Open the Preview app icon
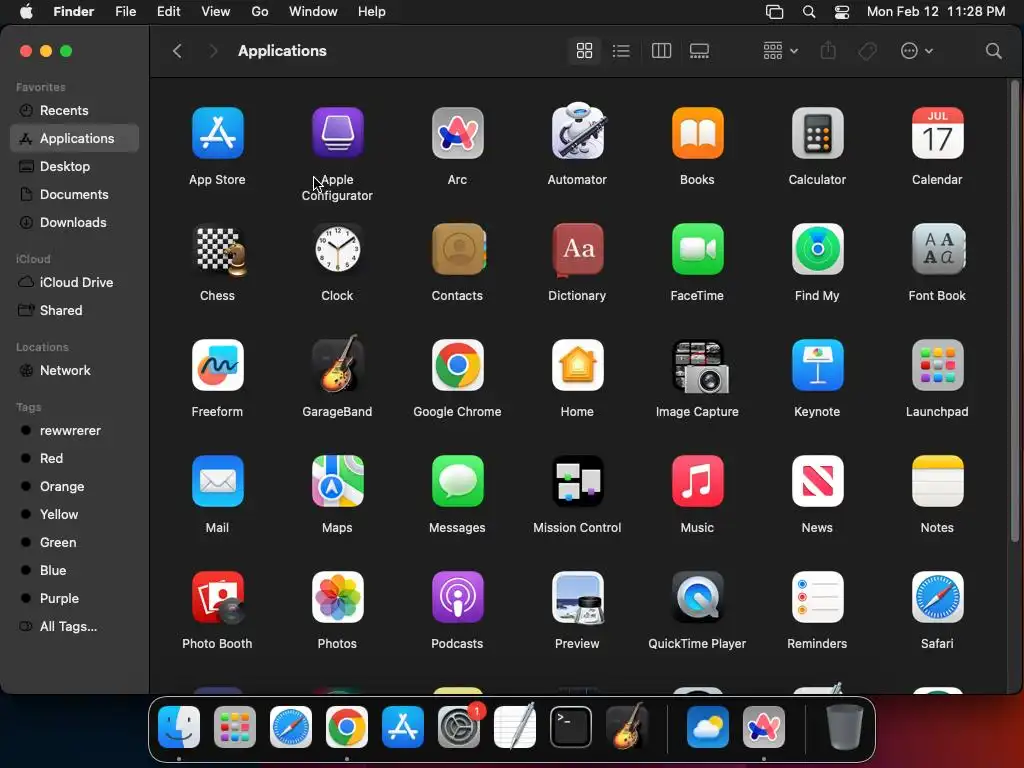Screen dimensions: 1024x768 point(578,598)
